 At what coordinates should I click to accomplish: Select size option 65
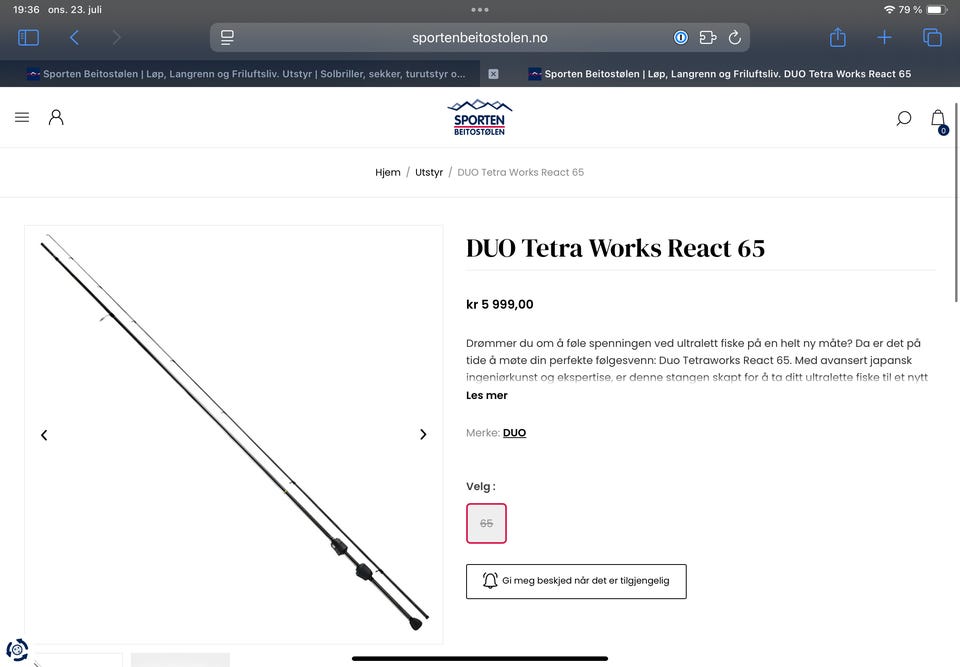tap(486, 523)
